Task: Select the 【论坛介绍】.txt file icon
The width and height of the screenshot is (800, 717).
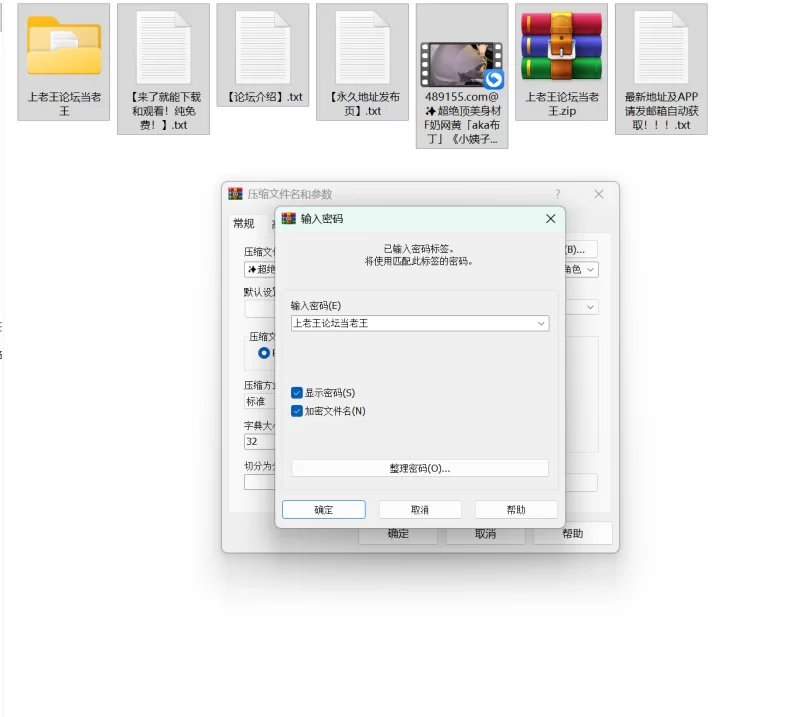Action: coord(262,46)
